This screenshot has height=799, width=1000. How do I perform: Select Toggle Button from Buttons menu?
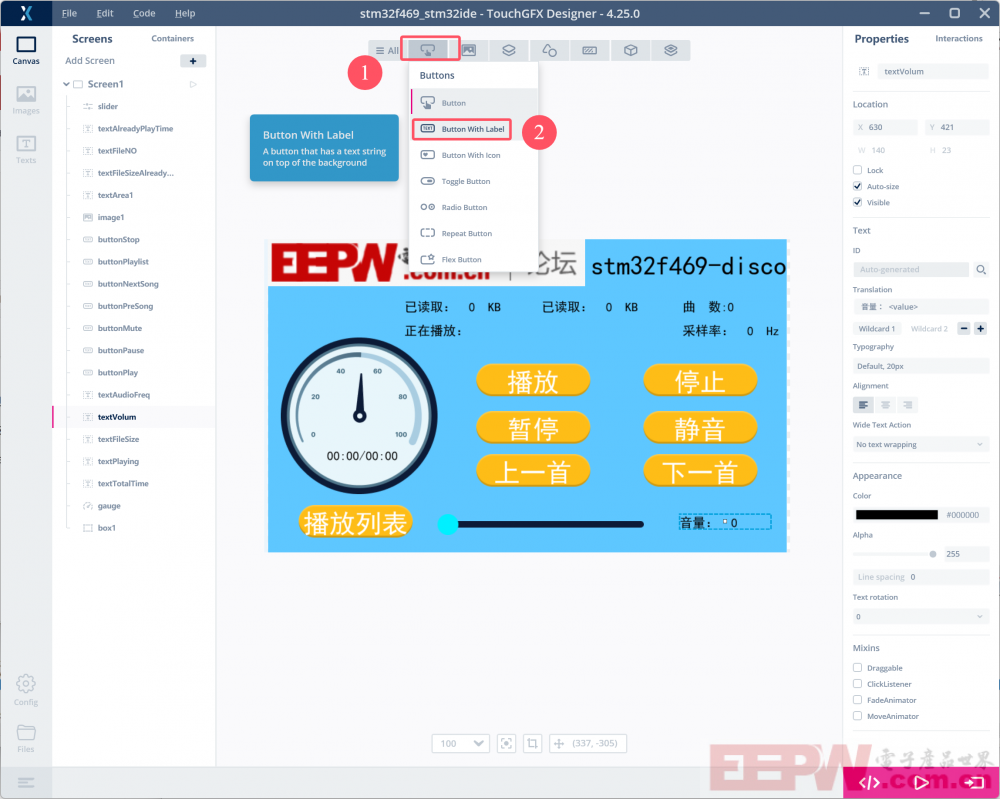click(474, 181)
